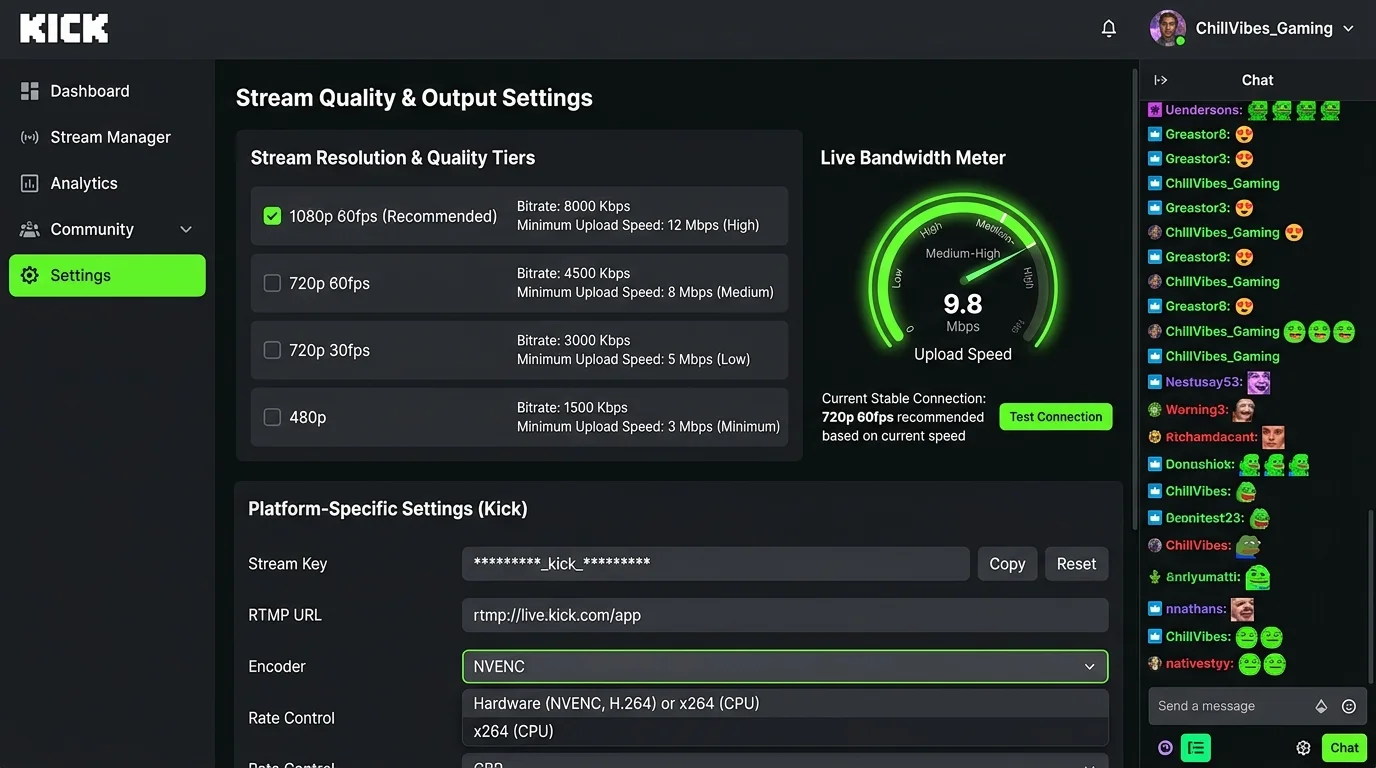
Task: Click the Test Connection button
Action: (1055, 417)
